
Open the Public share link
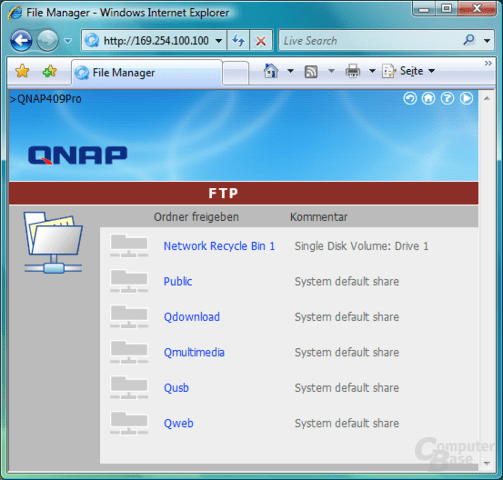178,281
